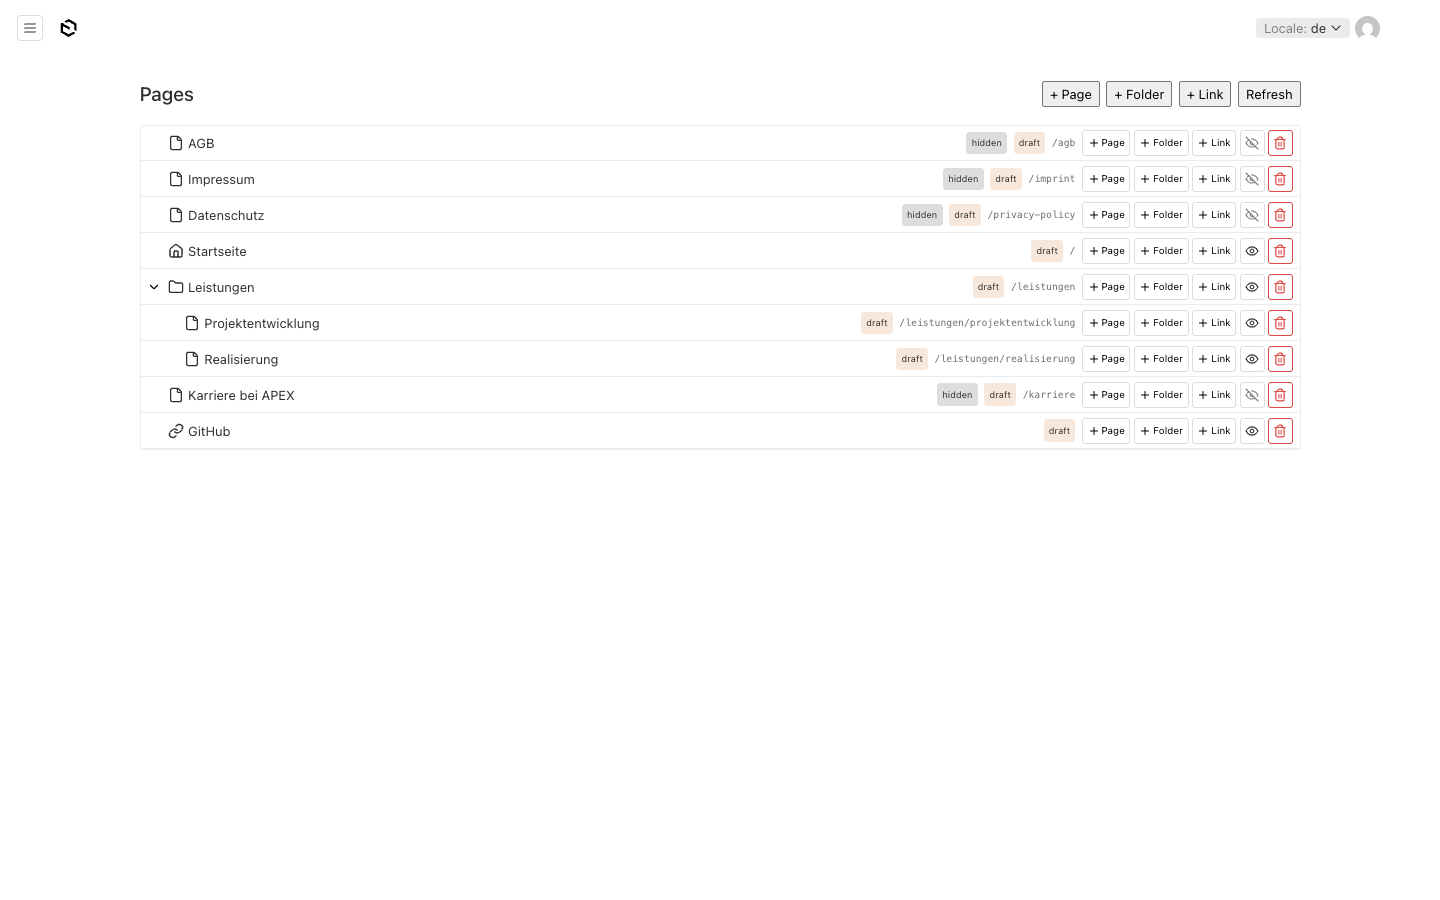This screenshot has height=900, width=1440.
Task: Open the Karriere bei APEX page
Action: click(x=241, y=395)
